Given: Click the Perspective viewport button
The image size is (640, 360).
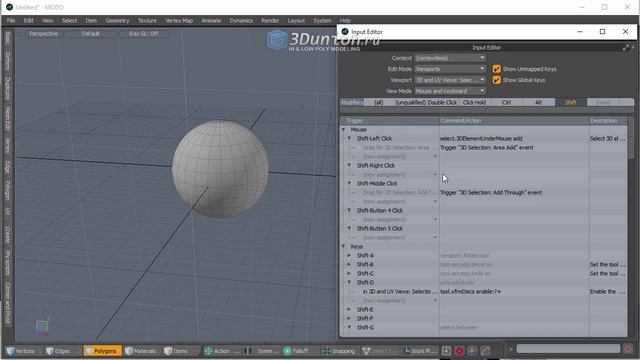Looking at the screenshot, I should click(43, 34).
